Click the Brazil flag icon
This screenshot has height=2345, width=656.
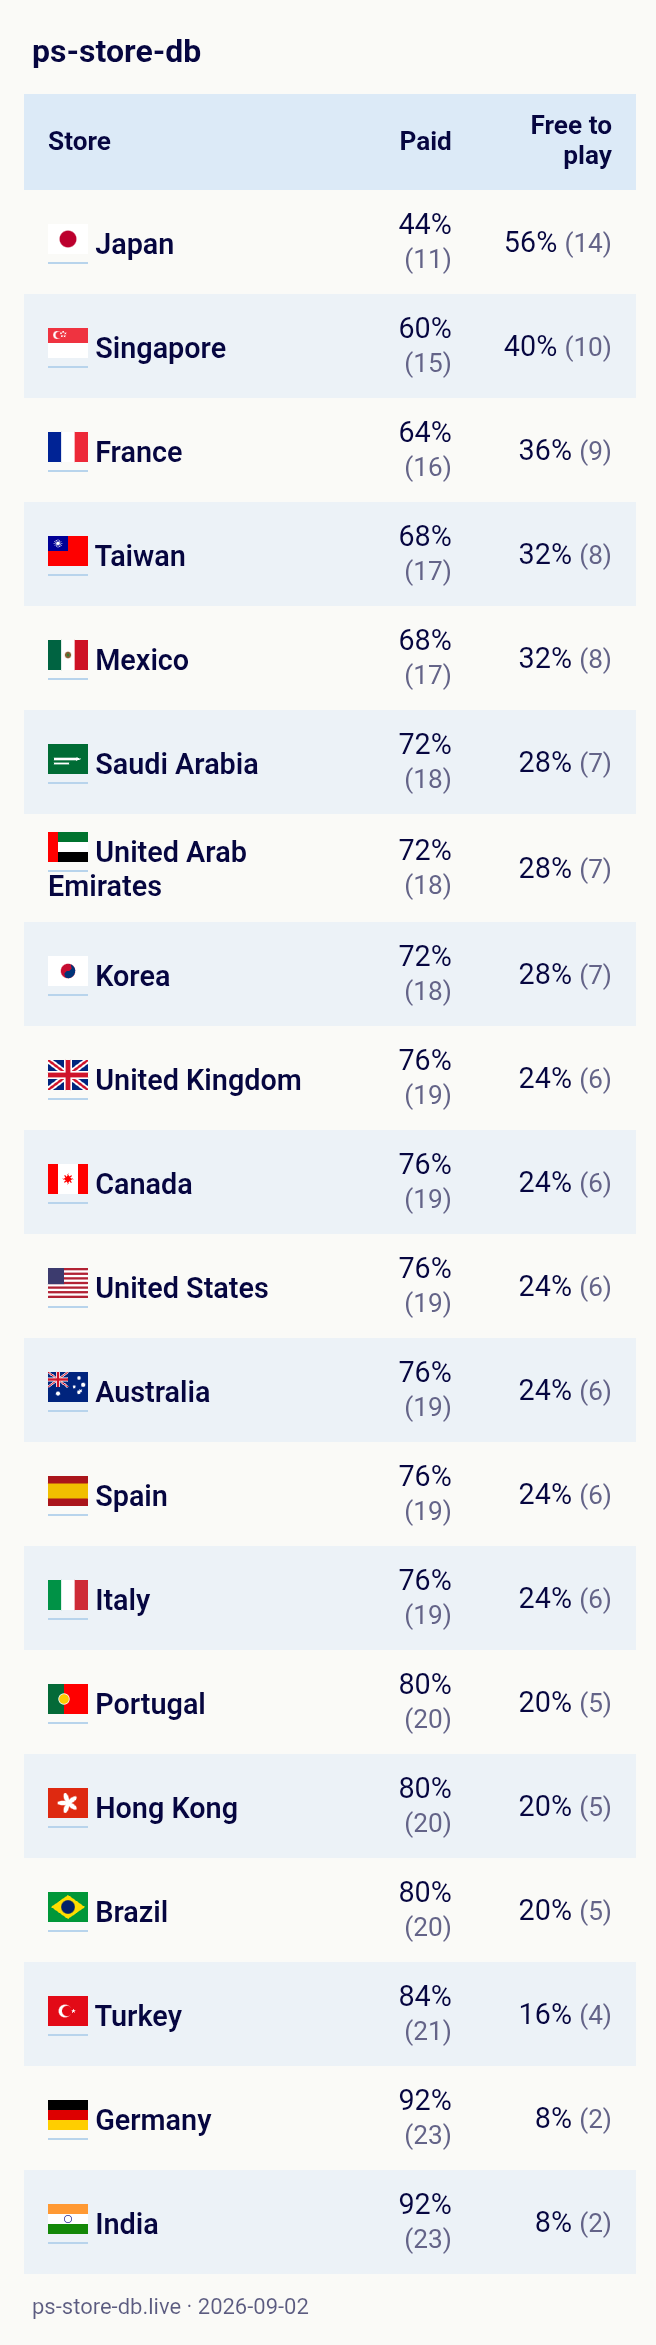click(x=68, y=1909)
